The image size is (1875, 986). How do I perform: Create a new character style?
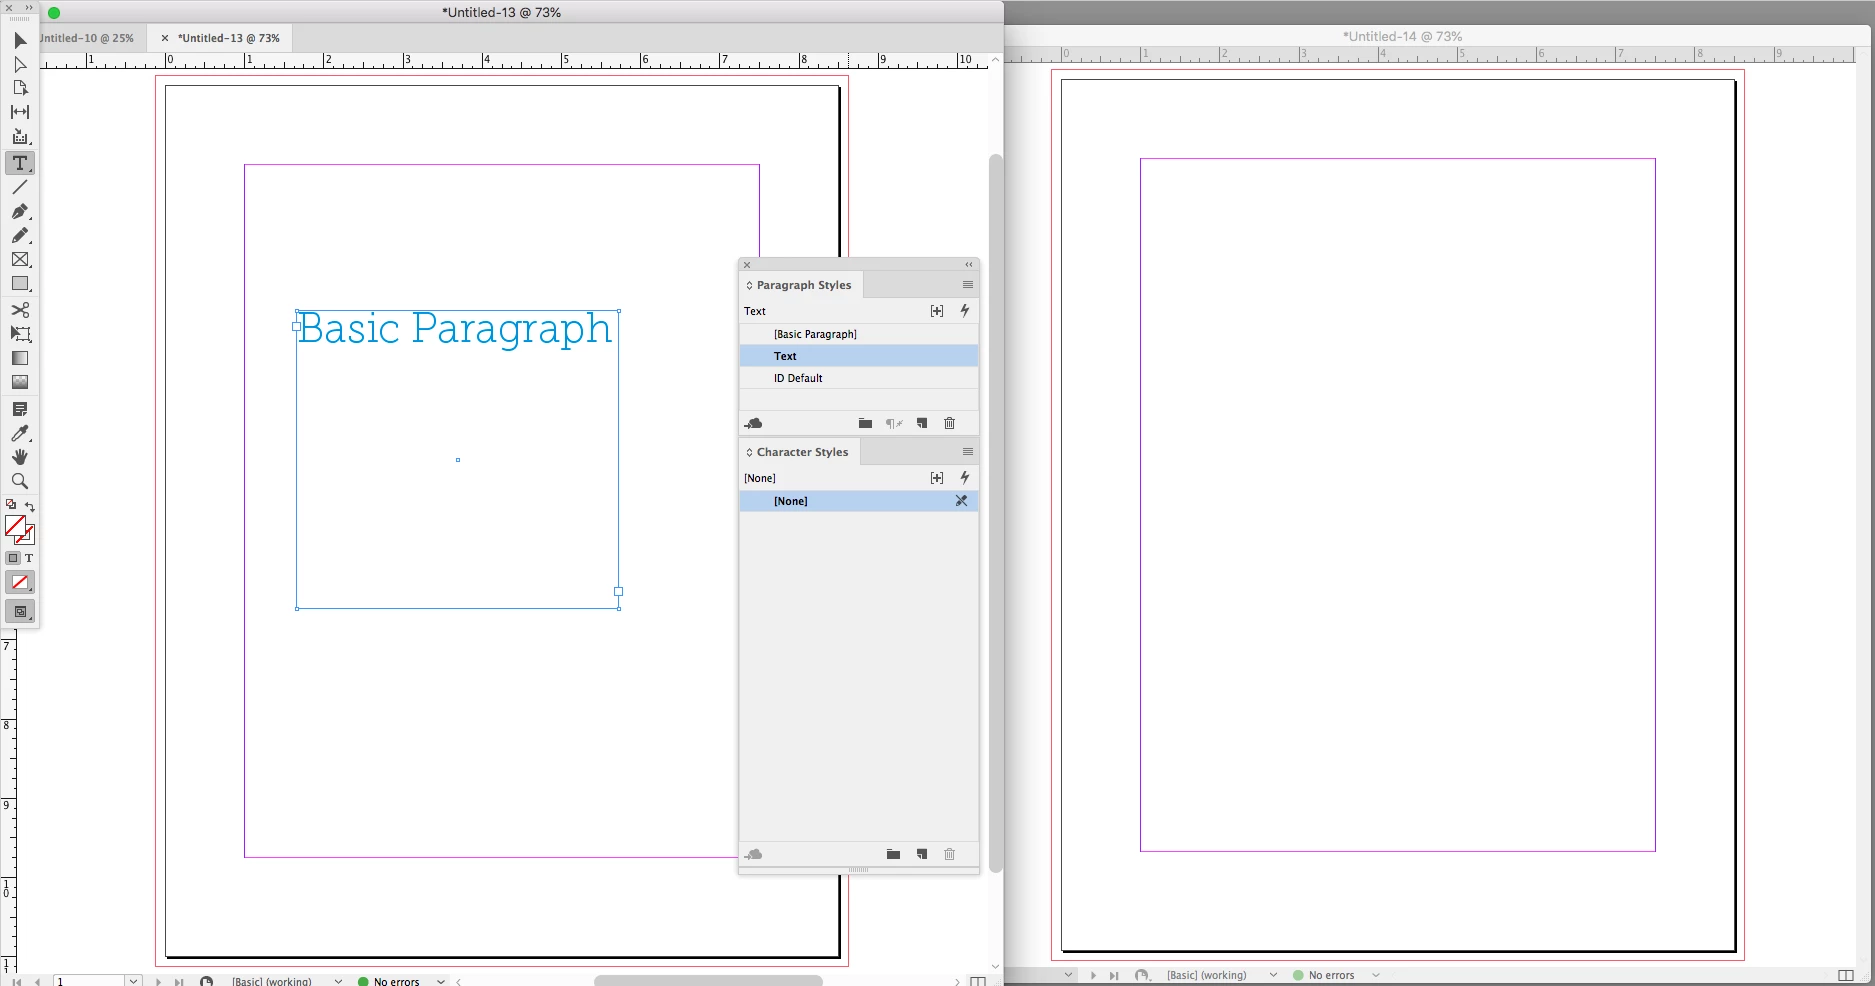922,854
